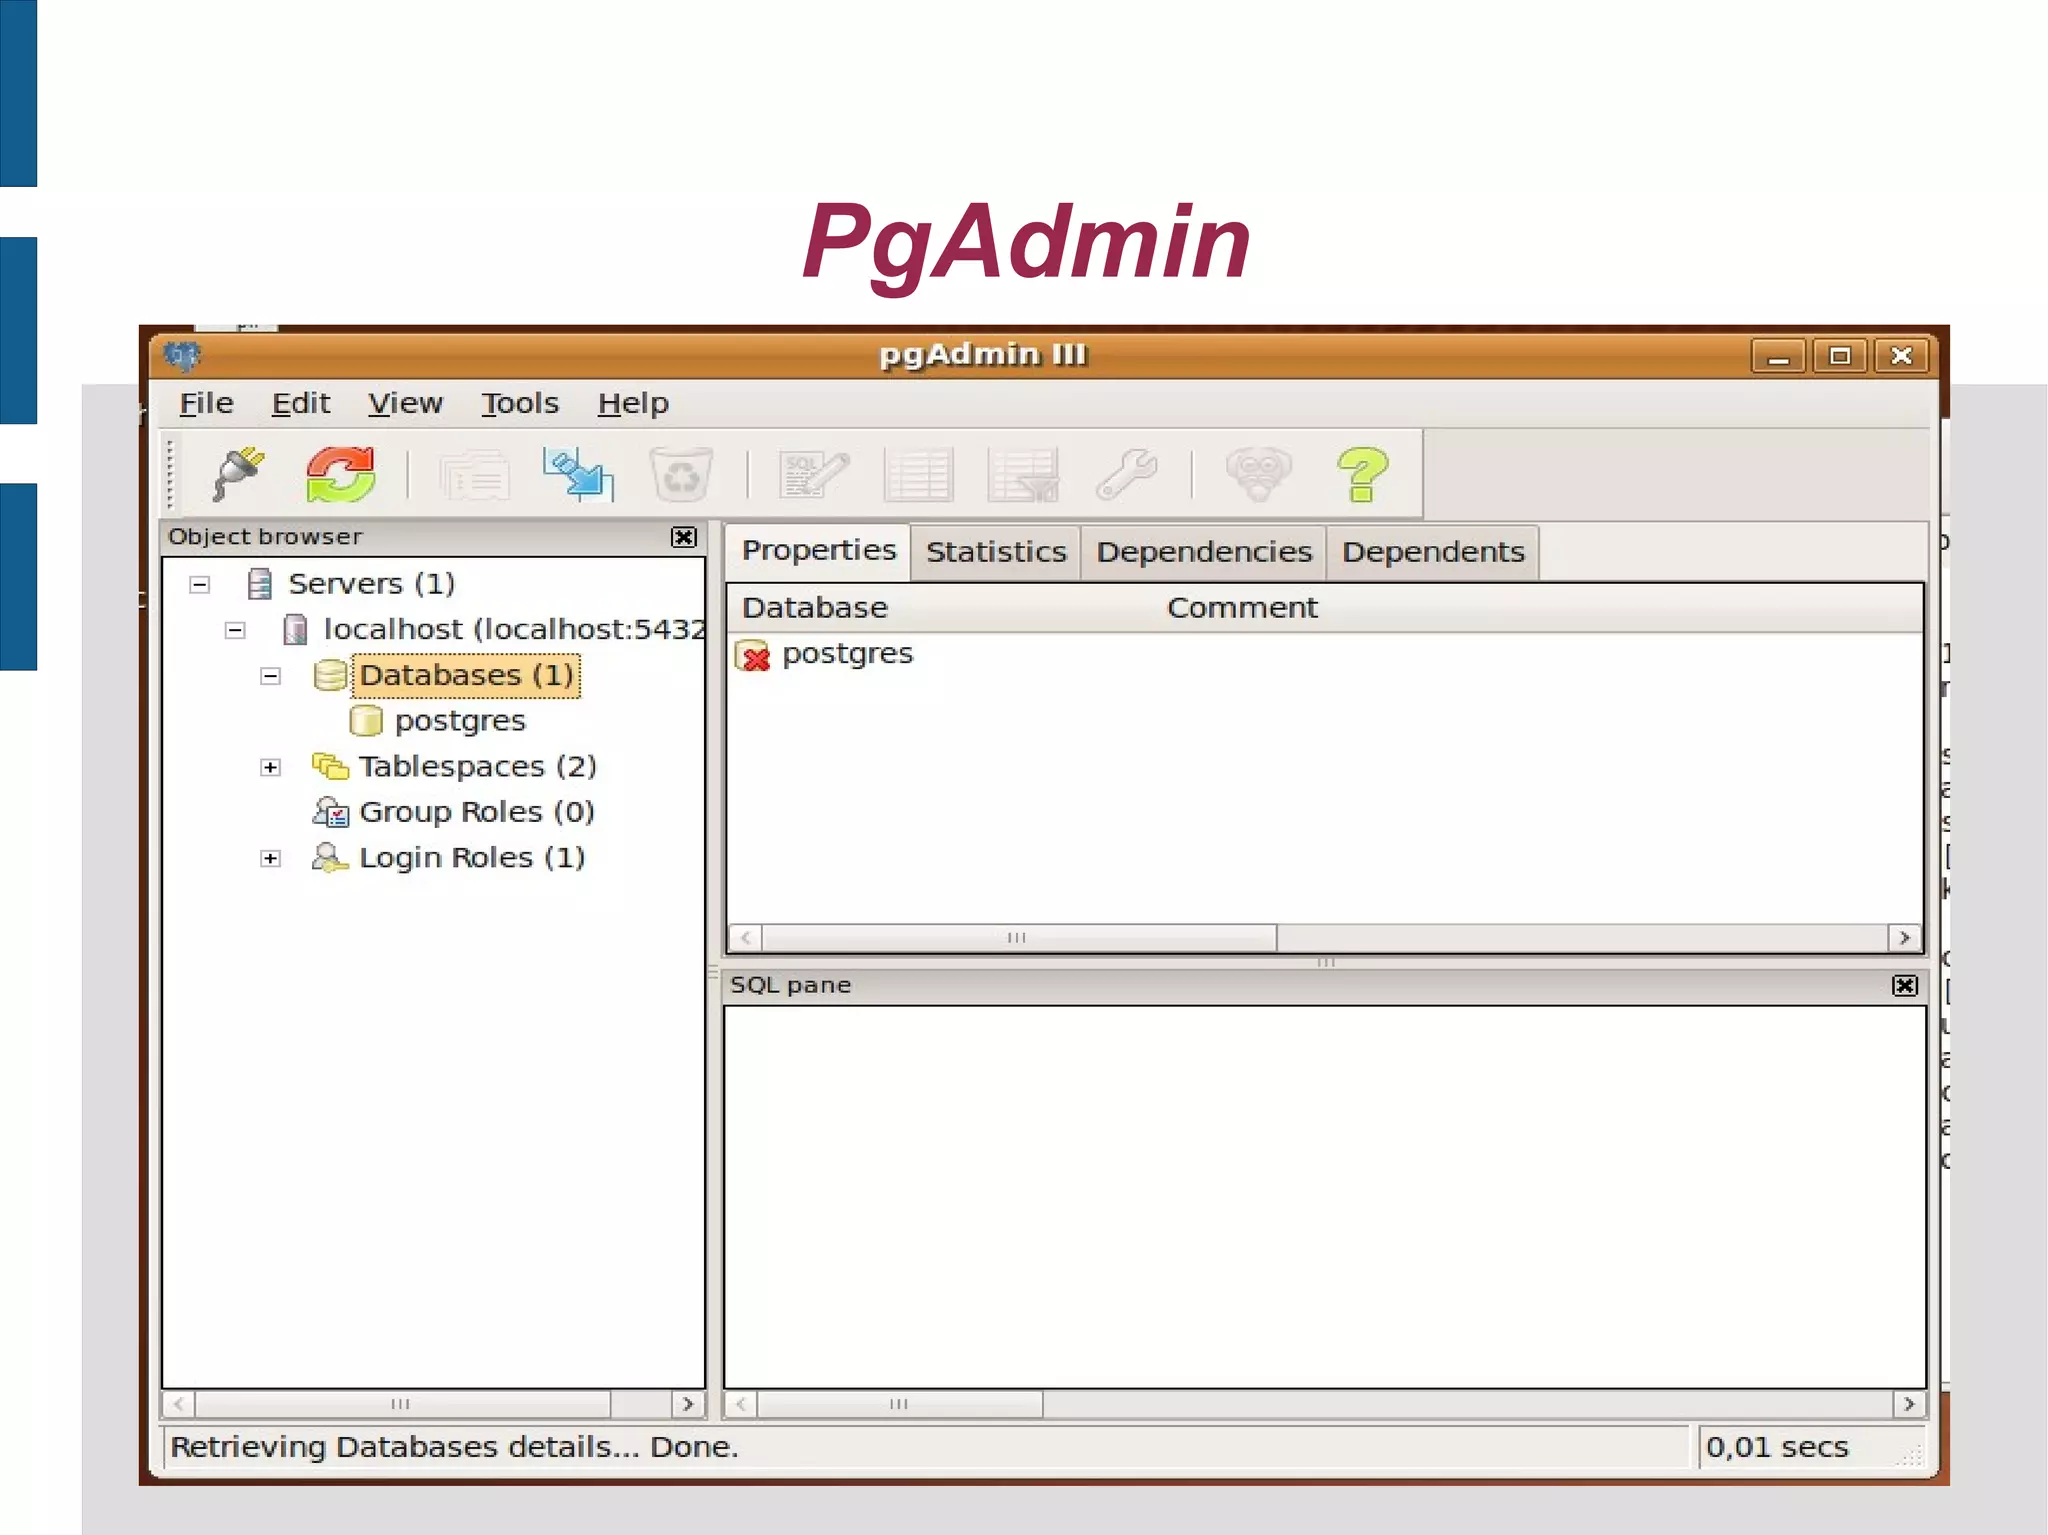
Task: Open the SQL query tool icon
Action: [814, 474]
